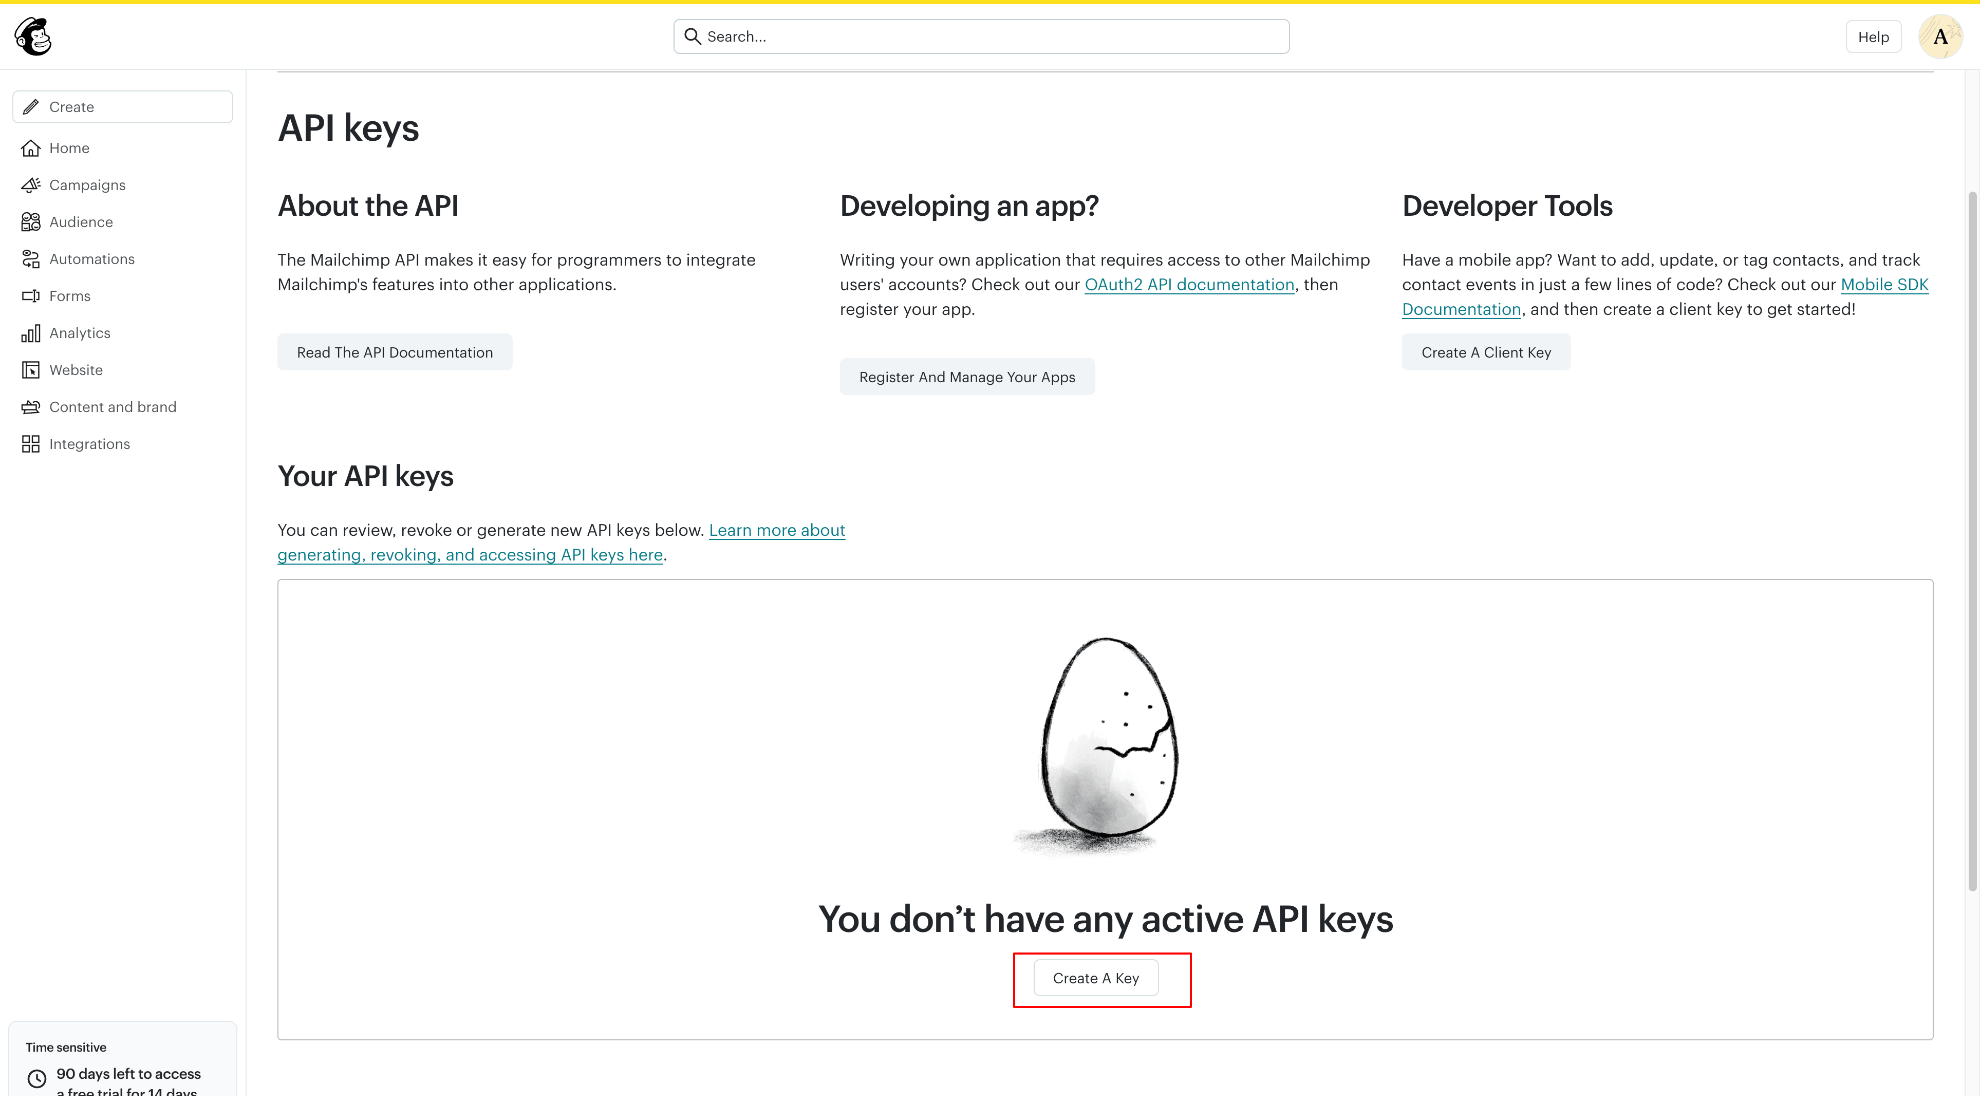The image size is (1980, 1096).
Task: Focus the Search input field
Action: [981, 36]
